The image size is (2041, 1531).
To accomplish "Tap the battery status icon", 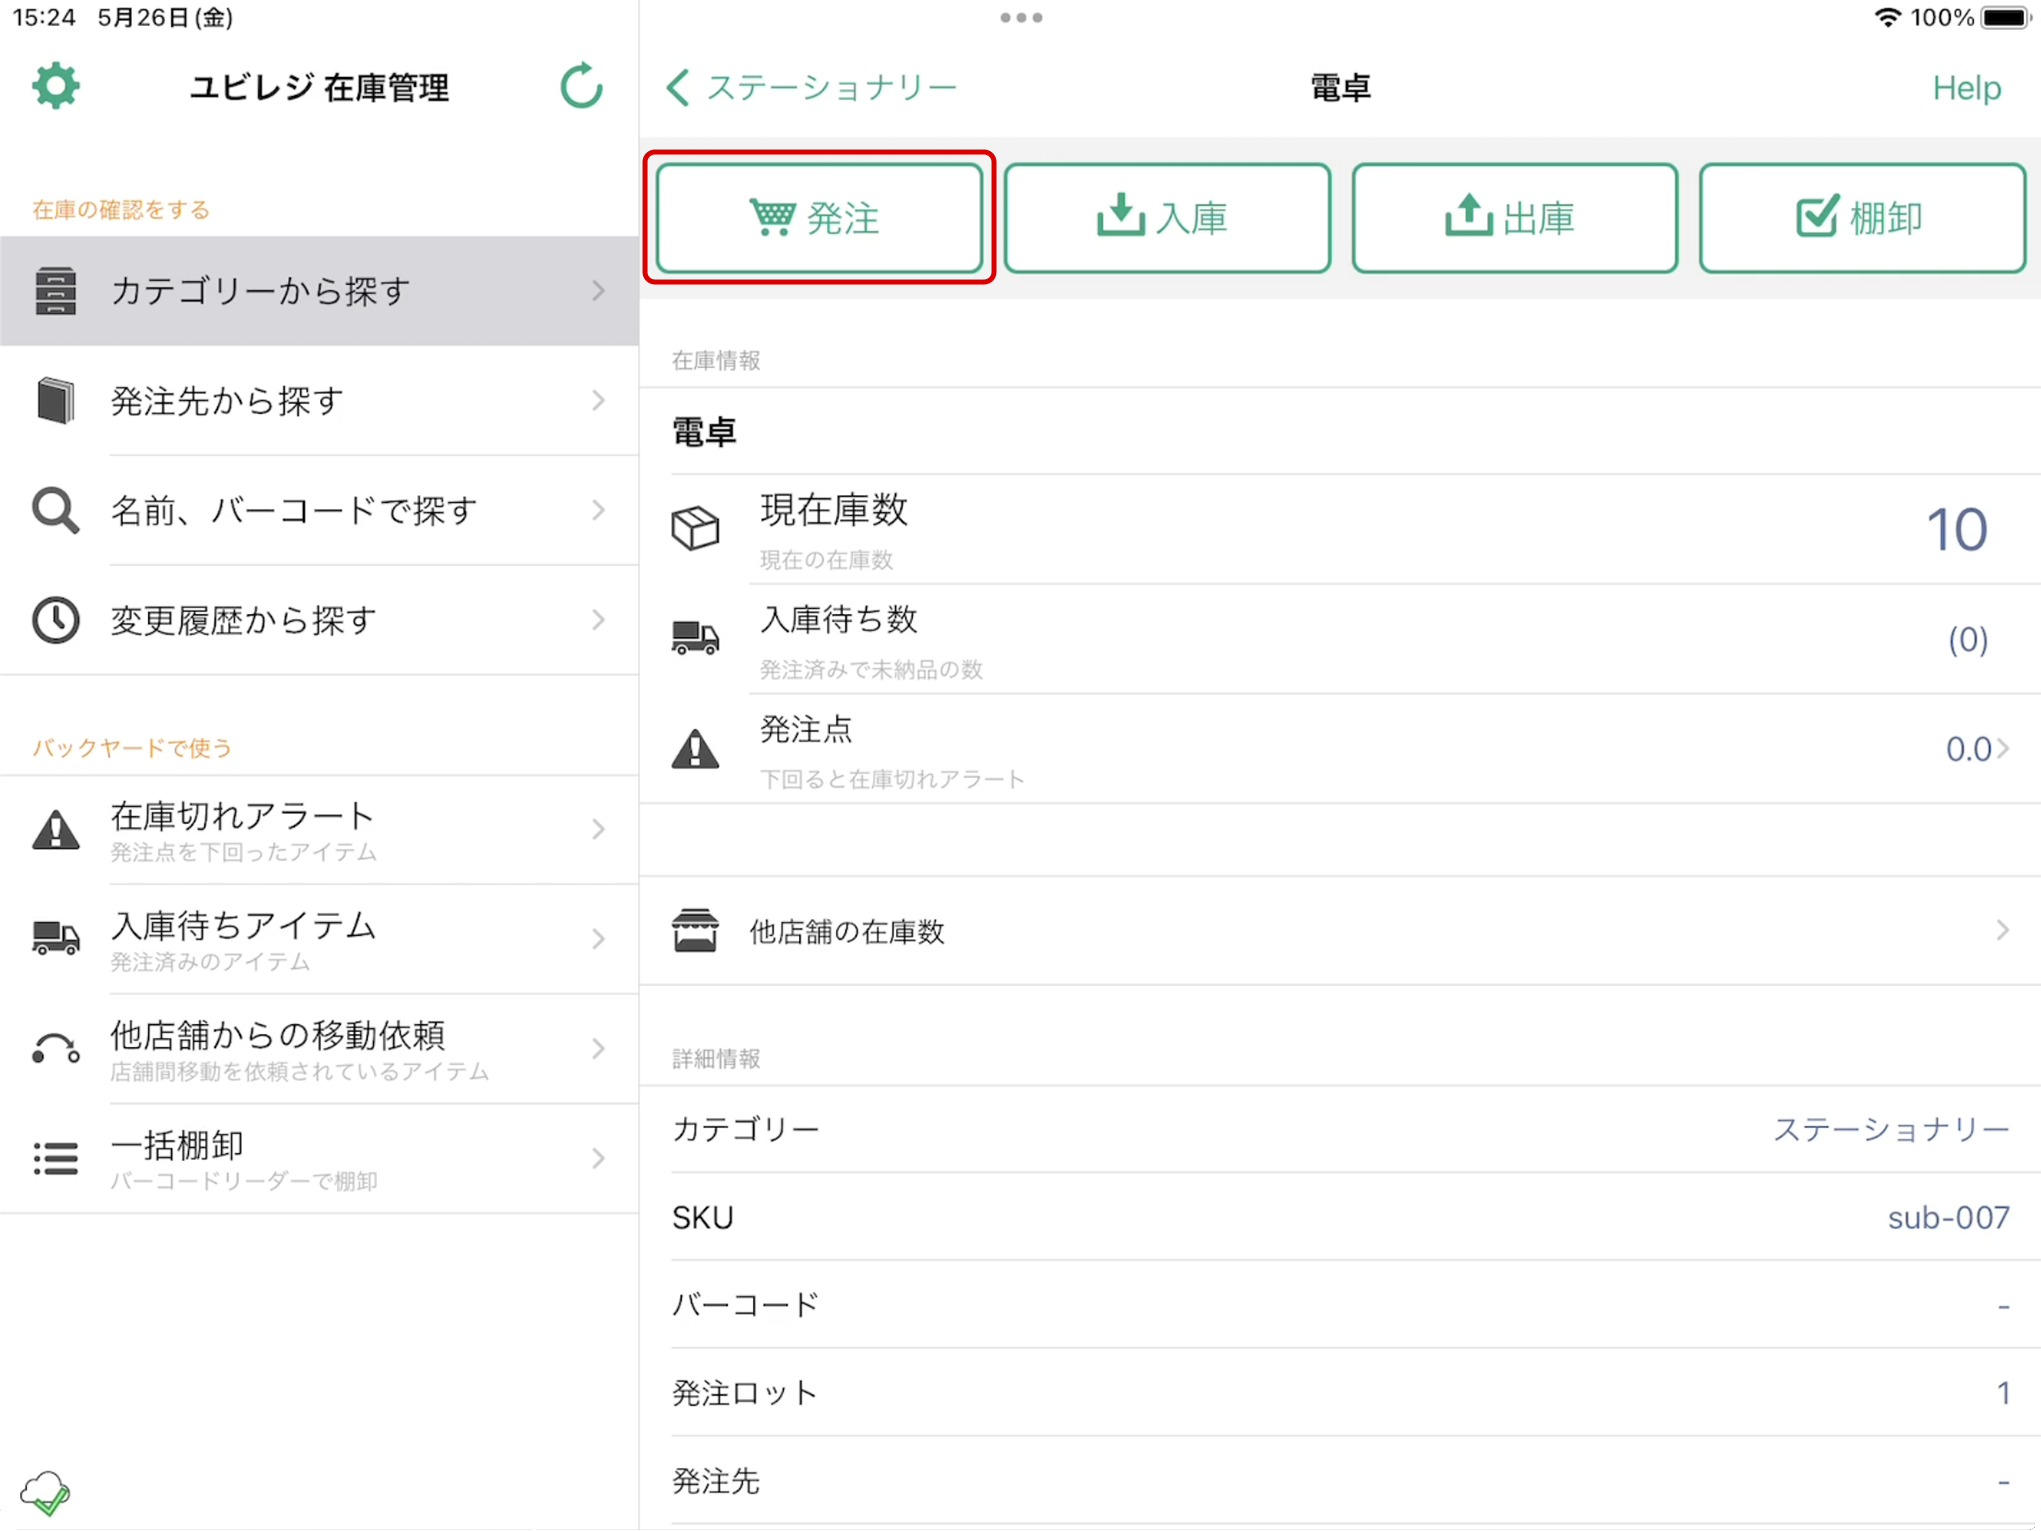I will [x=2006, y=18].
